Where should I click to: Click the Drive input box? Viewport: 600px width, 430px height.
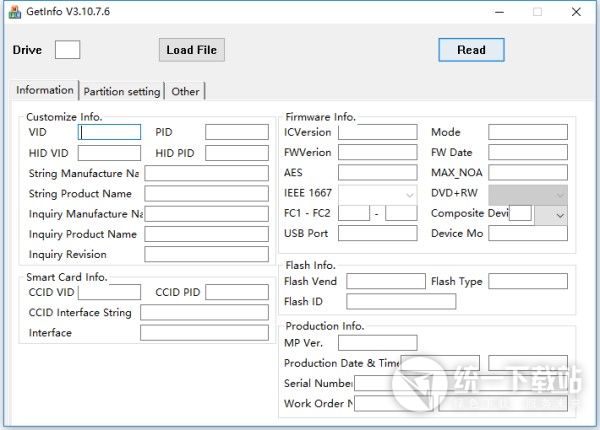tap(67, 50)
